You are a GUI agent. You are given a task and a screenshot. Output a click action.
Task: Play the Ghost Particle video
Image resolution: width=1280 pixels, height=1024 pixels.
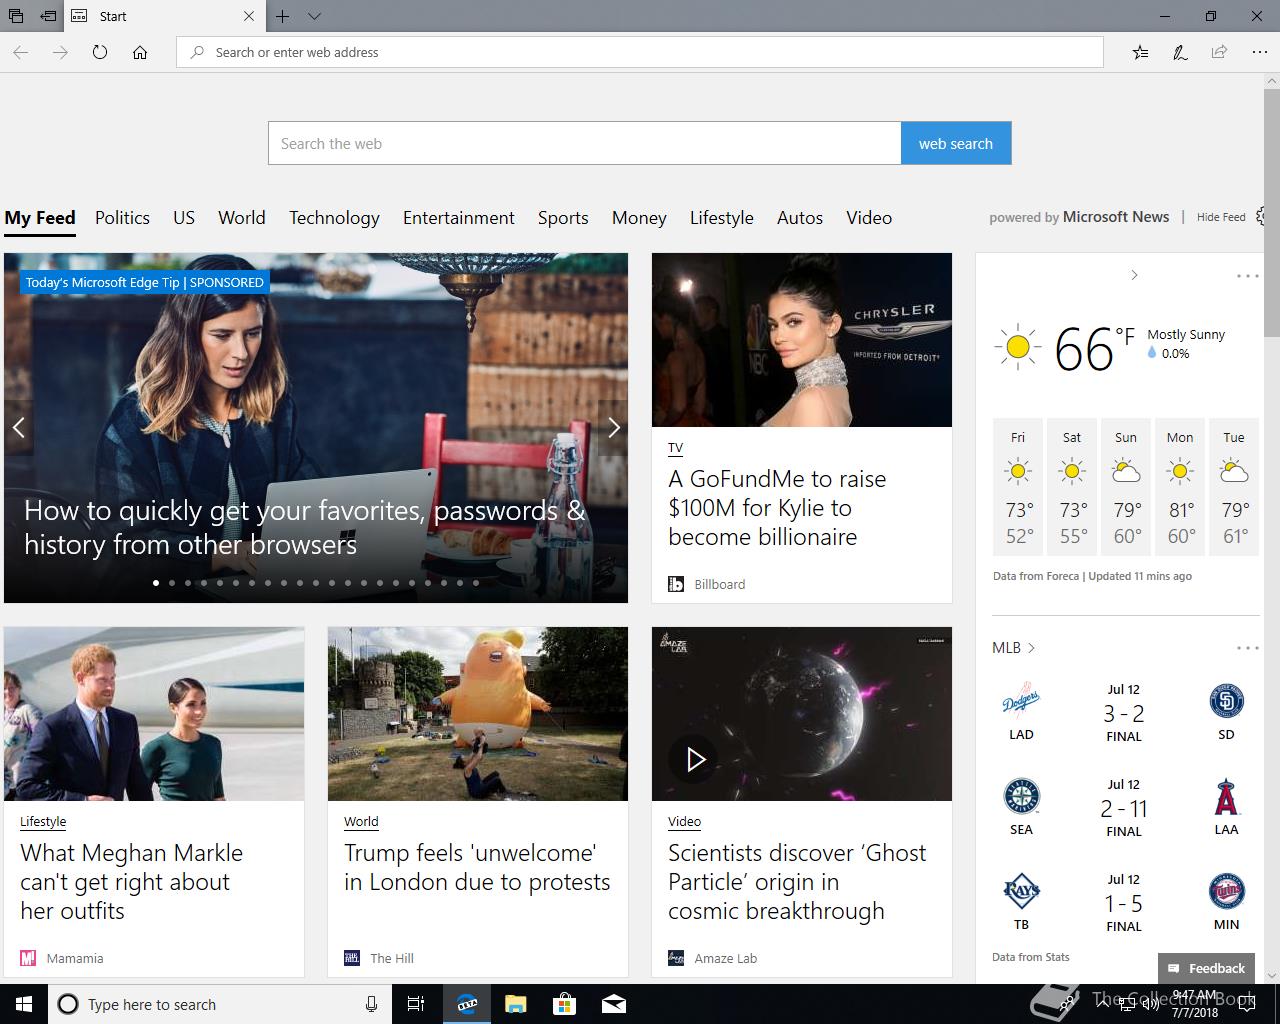point(695,760)
